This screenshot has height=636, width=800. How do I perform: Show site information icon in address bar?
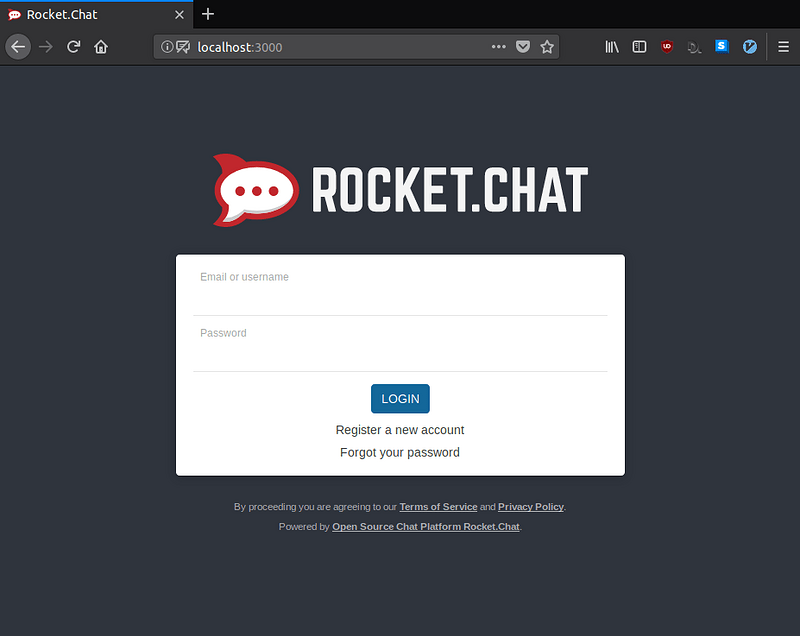tap(167, 47)
